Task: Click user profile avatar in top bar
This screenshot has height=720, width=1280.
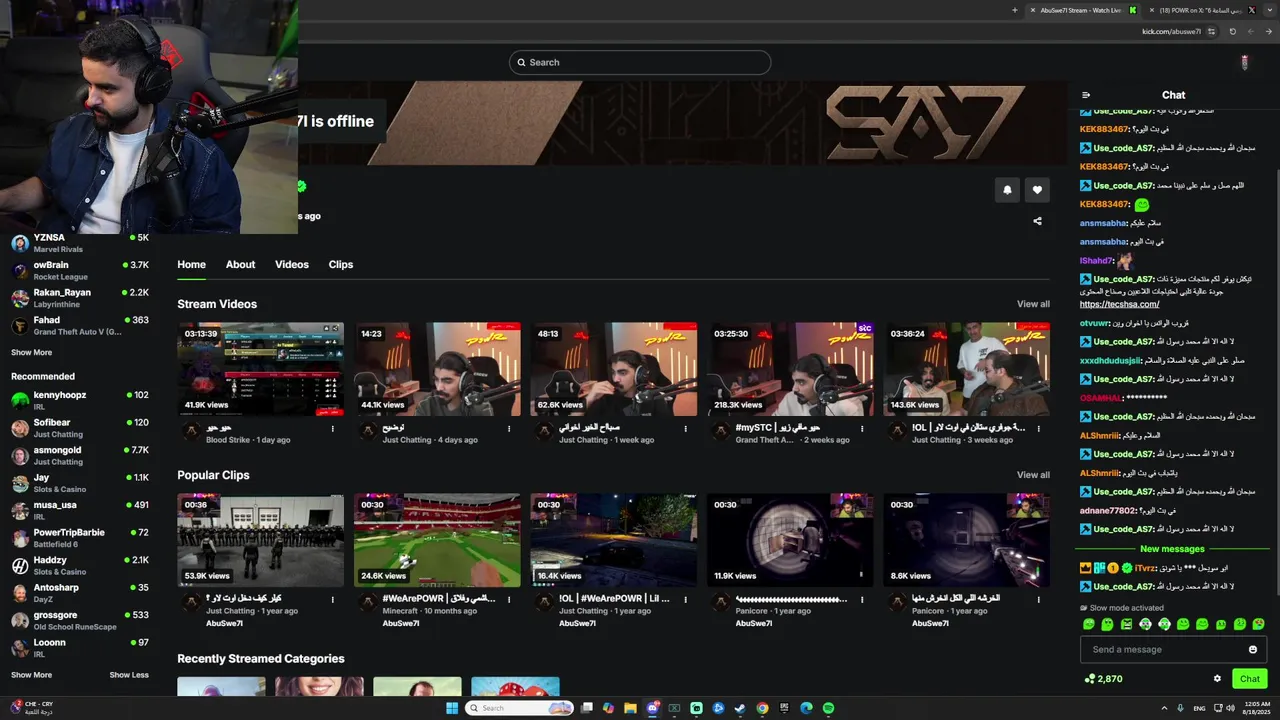Action: point(1244,62)
